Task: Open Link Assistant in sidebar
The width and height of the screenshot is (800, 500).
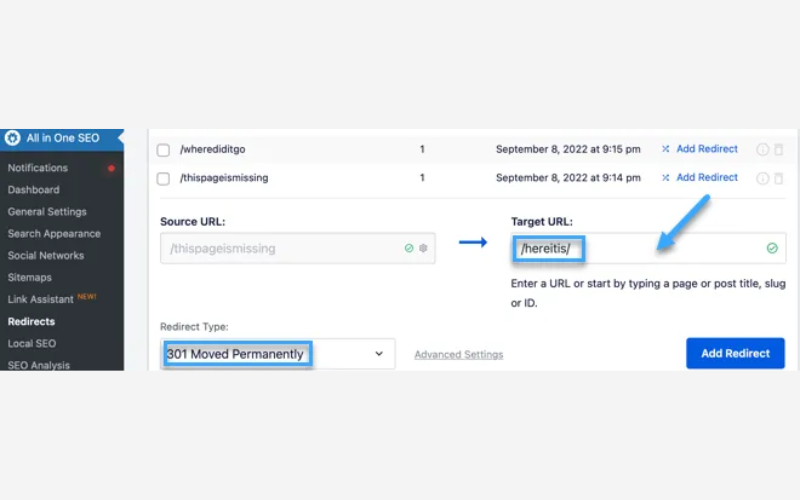Action: pos(40,299)
